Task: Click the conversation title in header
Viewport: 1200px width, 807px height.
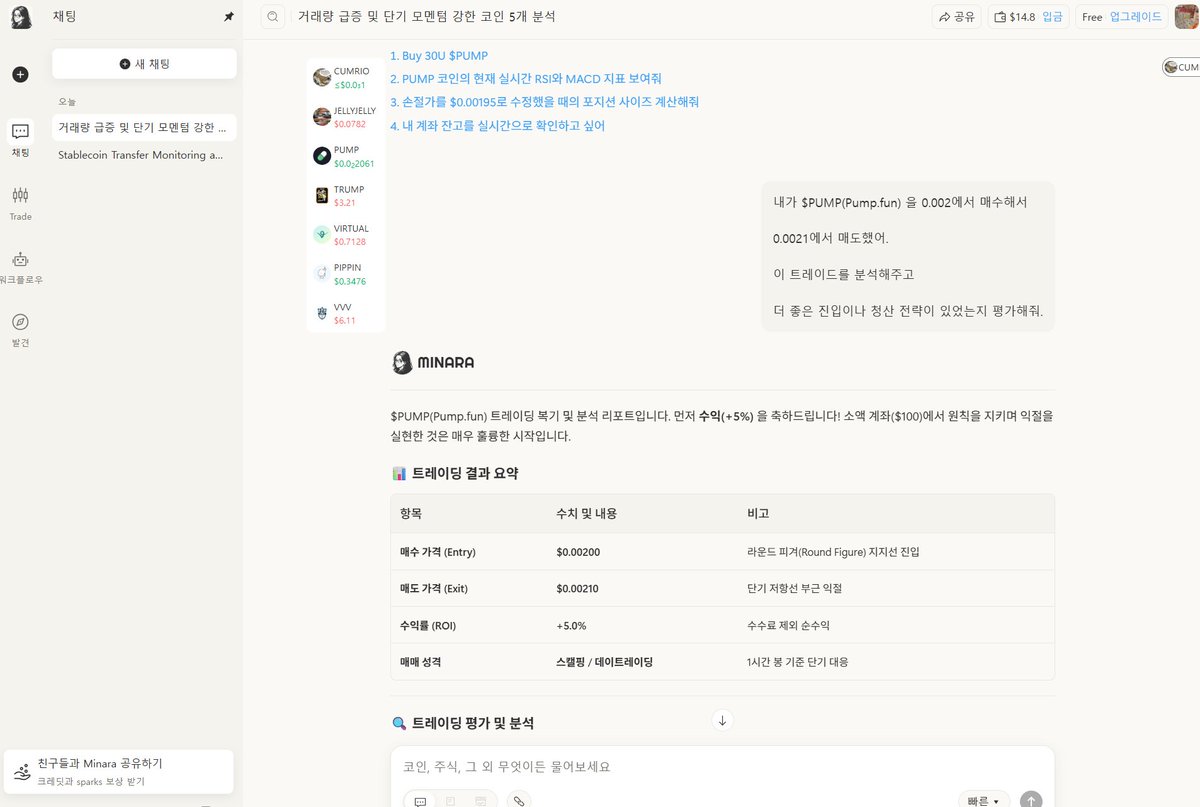Action: [x=426, y=17]
